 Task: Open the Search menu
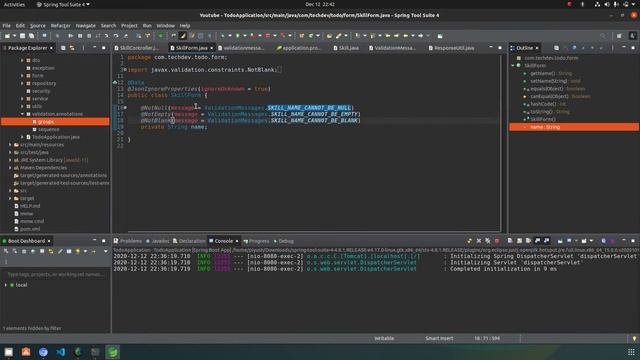point(108,25)
